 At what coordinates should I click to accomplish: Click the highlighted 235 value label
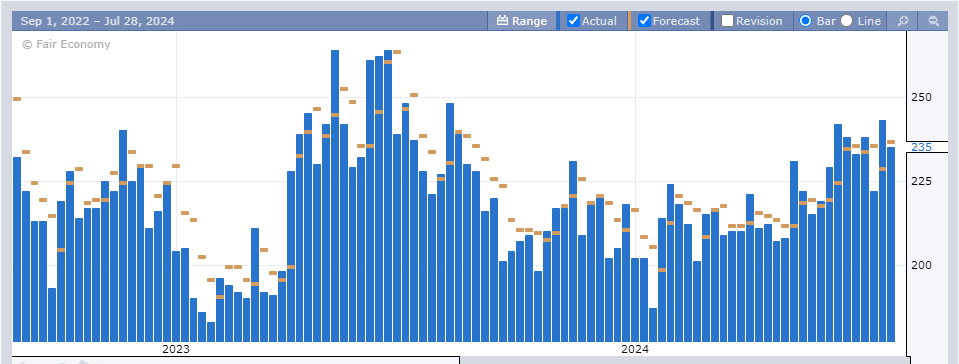click(922, 147)
